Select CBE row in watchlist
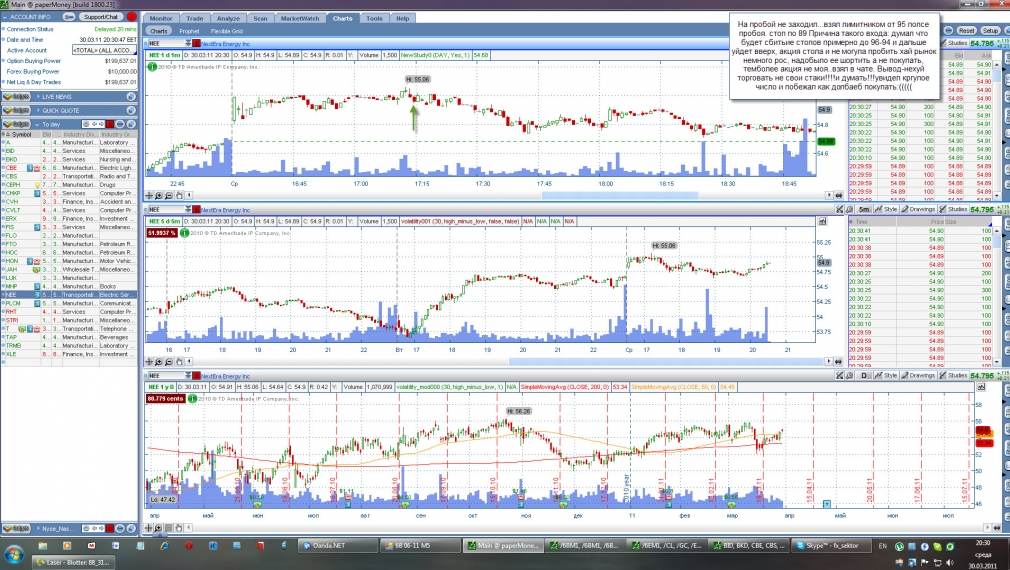1010x570 pixels. coord(69,167)
